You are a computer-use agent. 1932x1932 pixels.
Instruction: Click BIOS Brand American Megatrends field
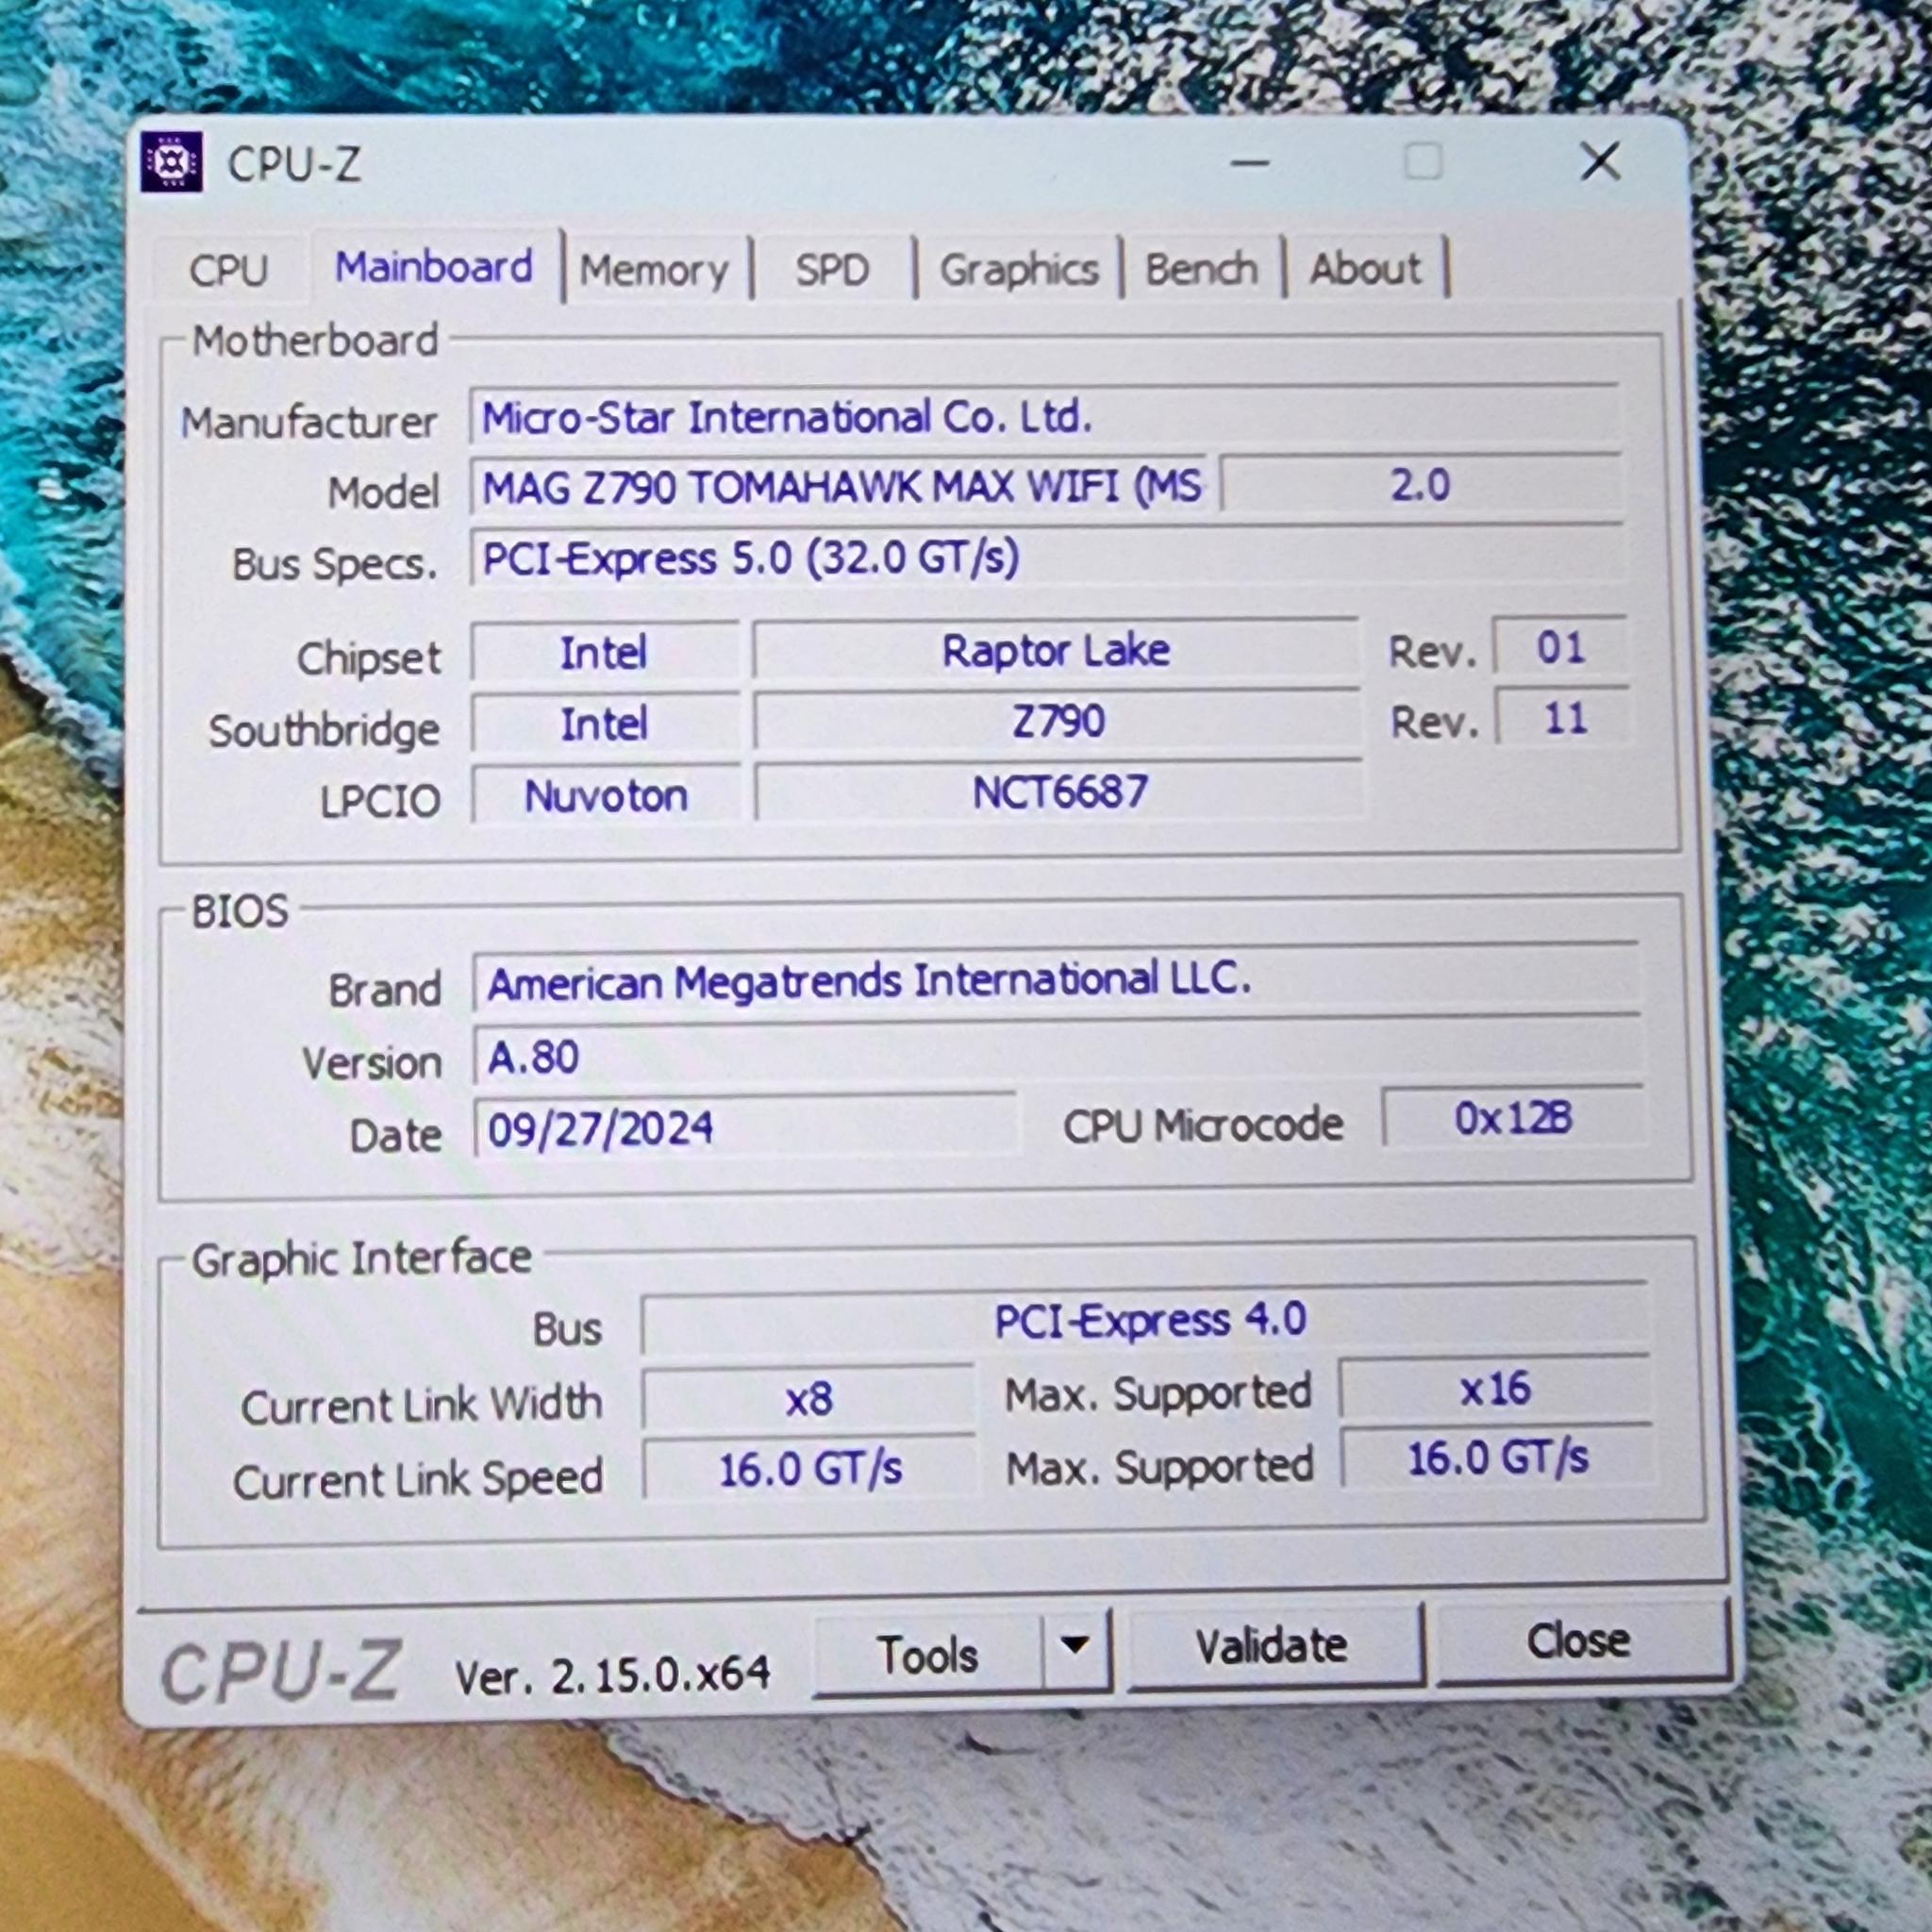point(1055,981)
